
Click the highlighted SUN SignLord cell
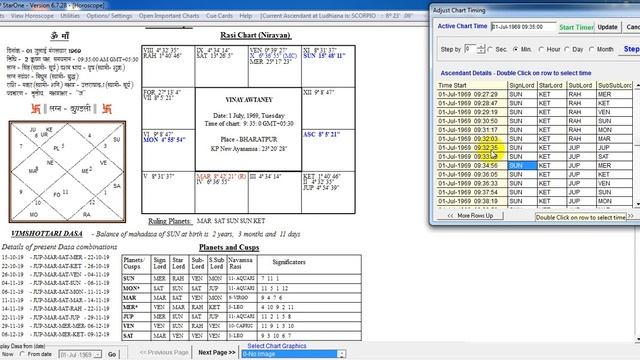522,166
